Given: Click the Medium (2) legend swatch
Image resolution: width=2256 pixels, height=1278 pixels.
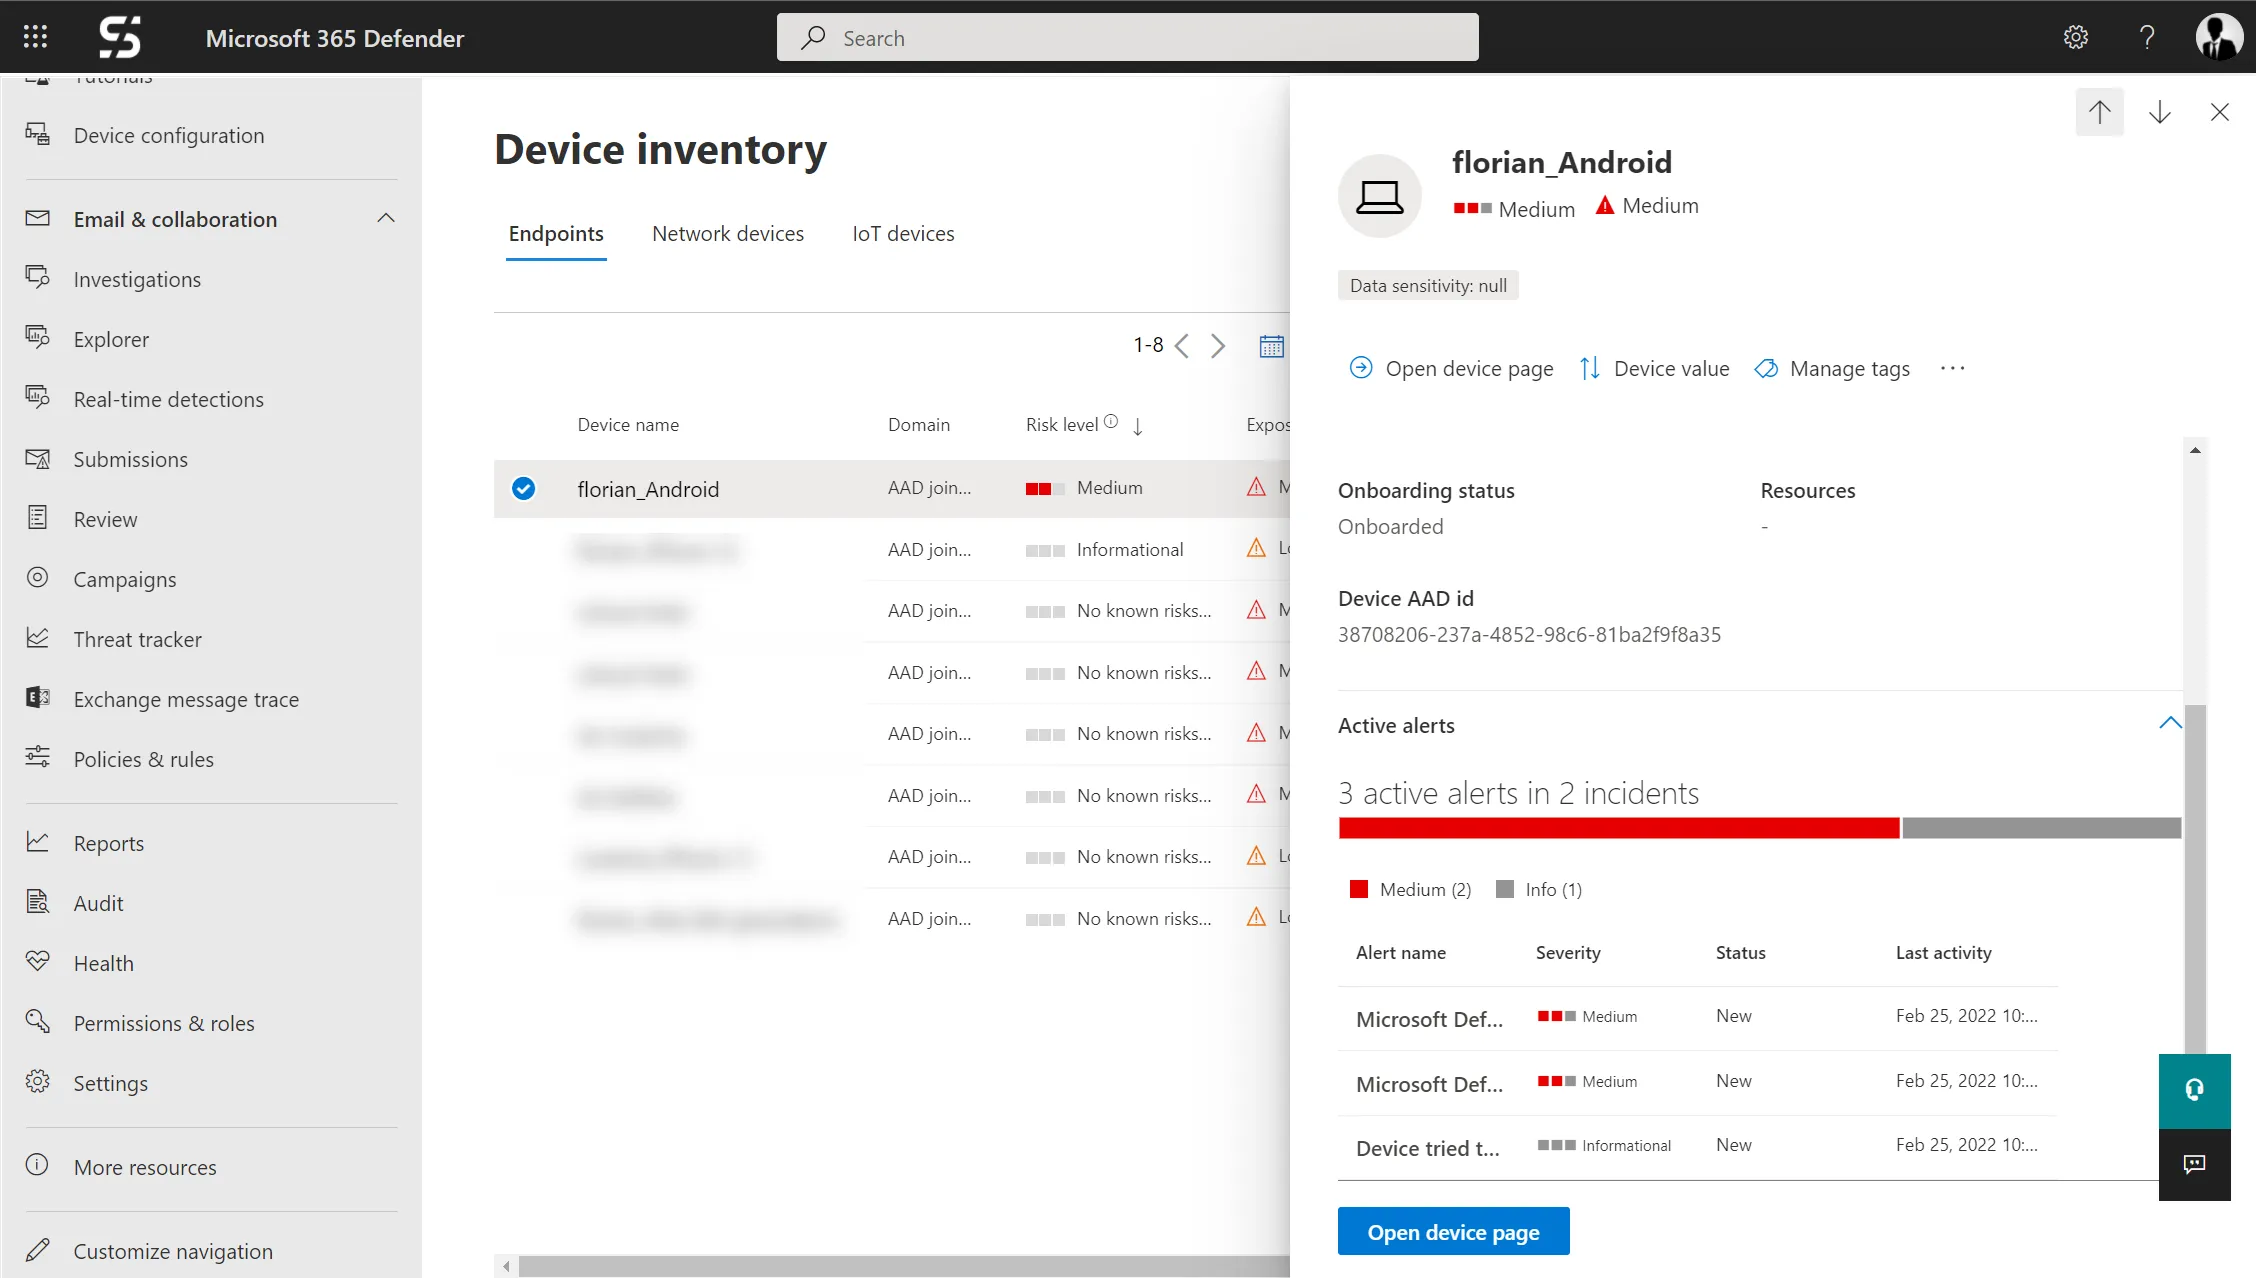Looking at the screenshot, I should coord(1359,889).
